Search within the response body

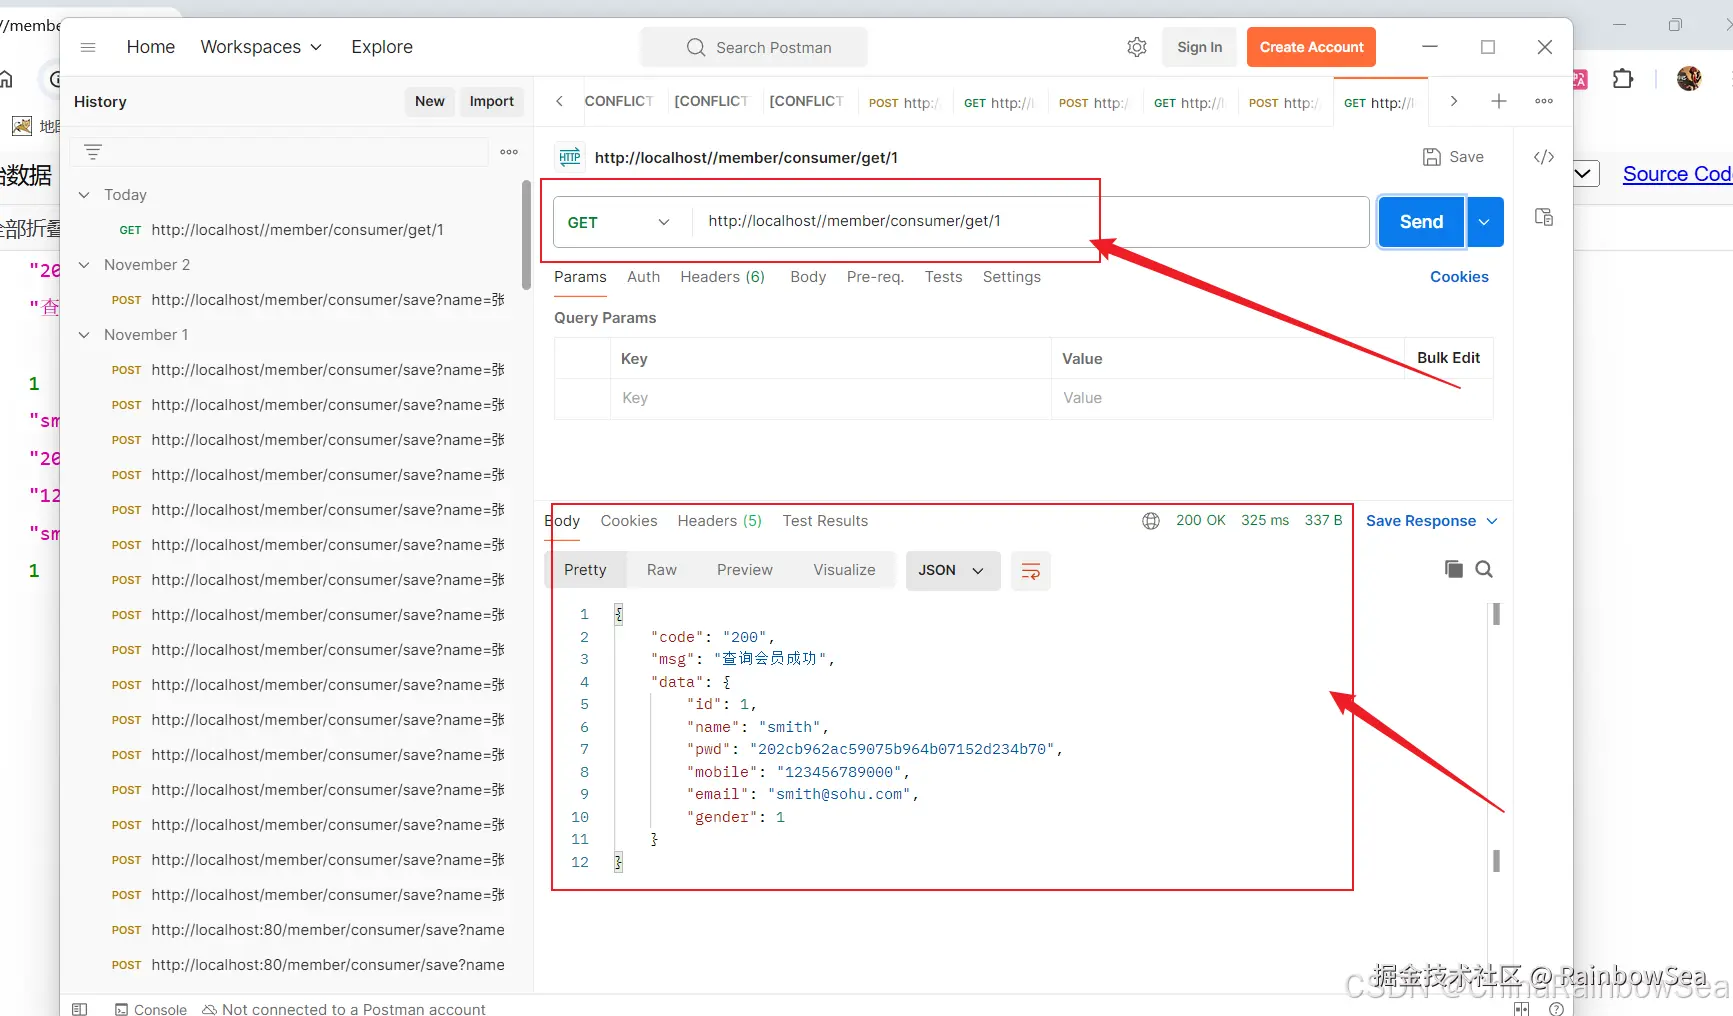[x=1484, y=569]
